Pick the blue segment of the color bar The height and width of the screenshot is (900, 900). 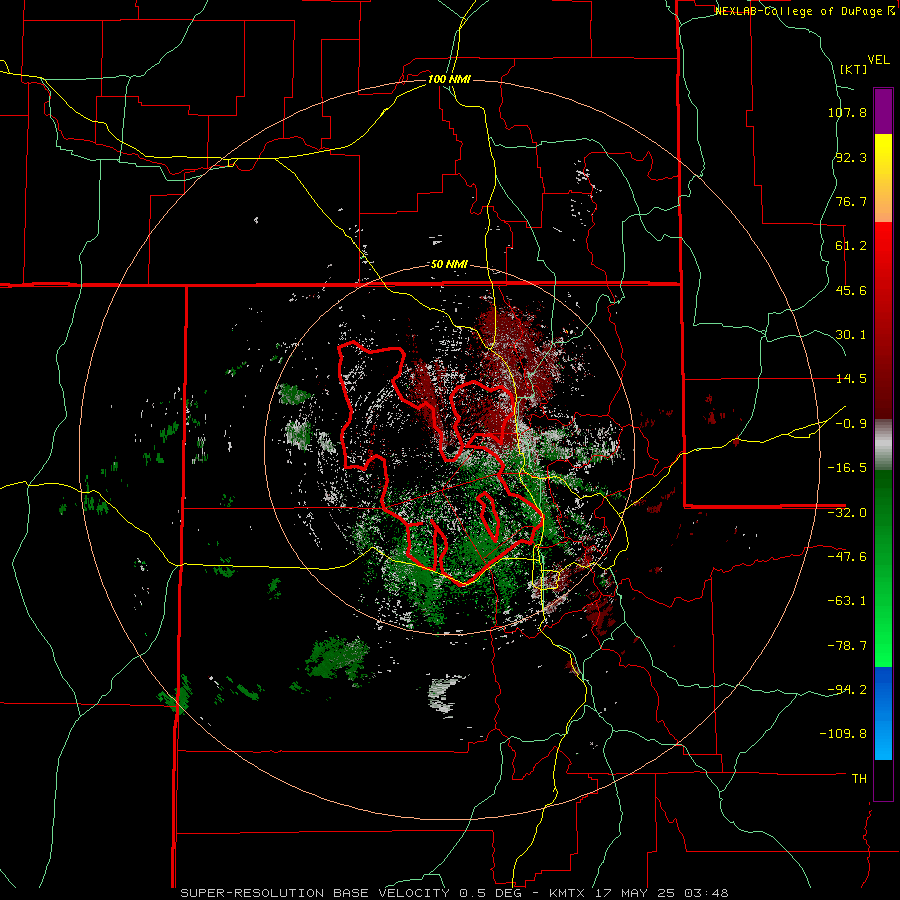883,713
